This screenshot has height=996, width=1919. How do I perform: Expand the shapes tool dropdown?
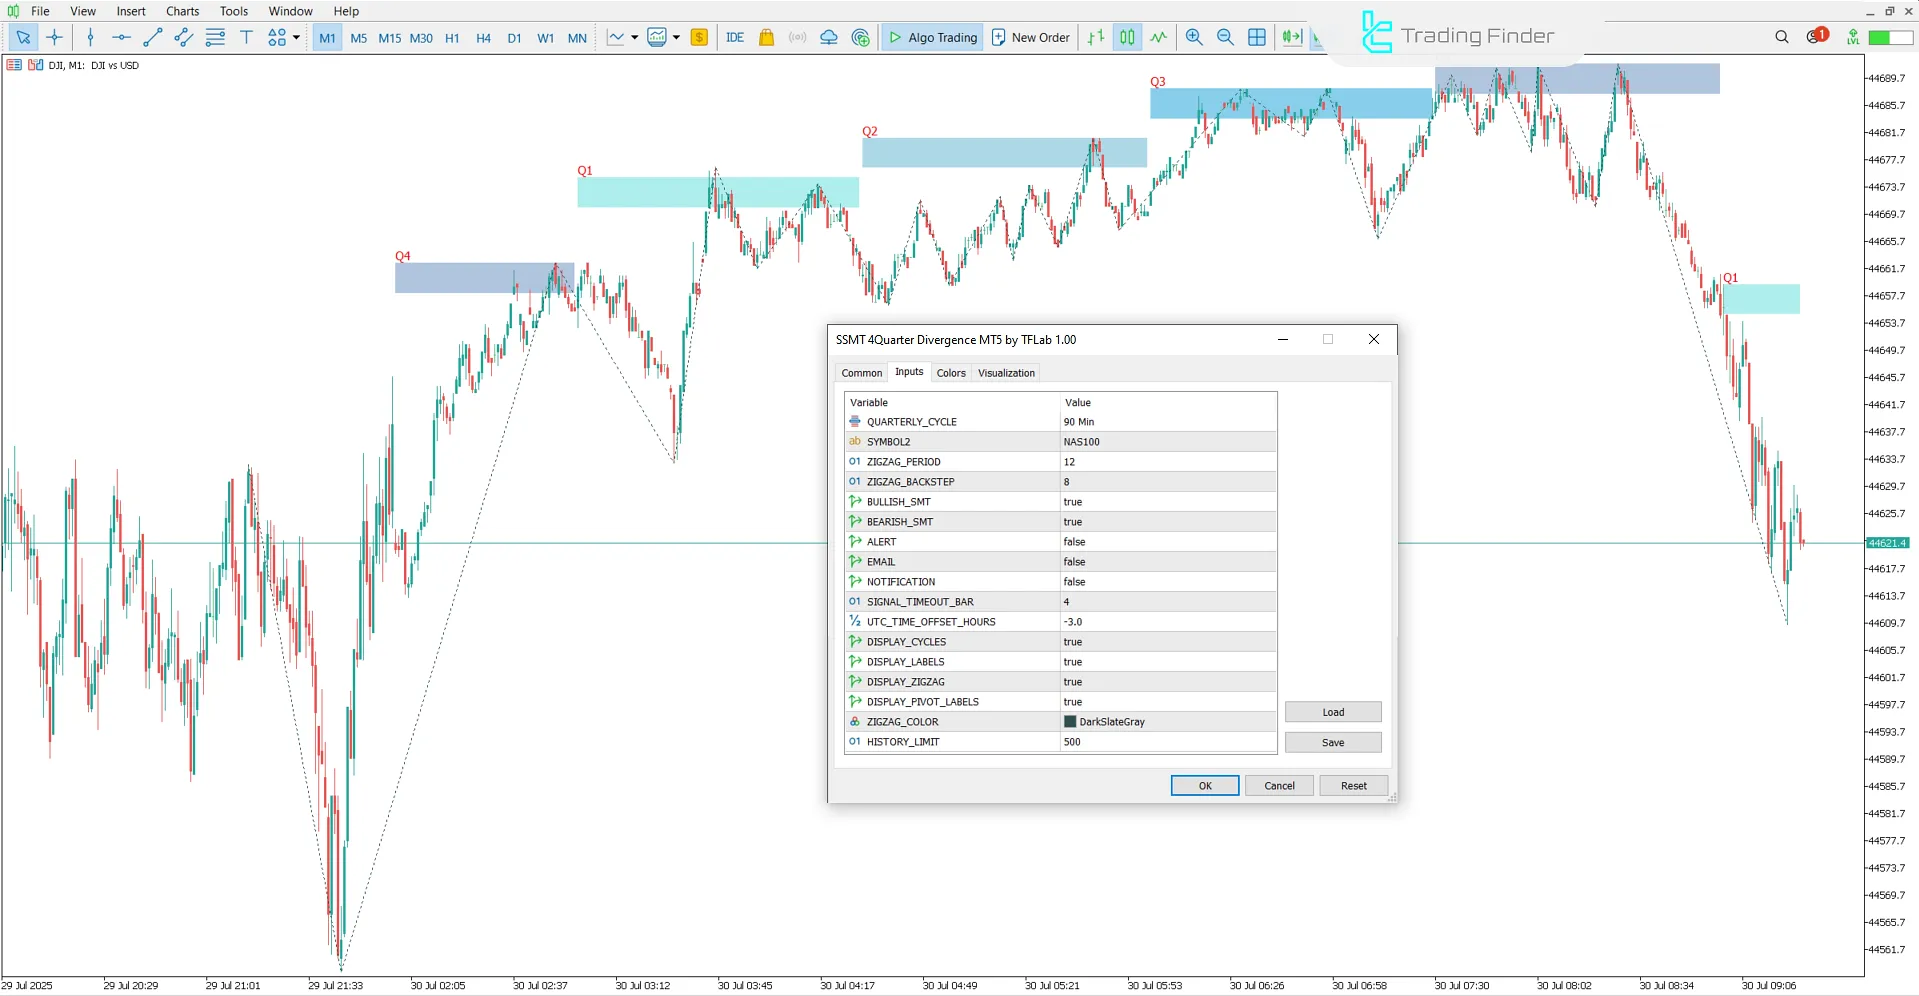(295, 37)
